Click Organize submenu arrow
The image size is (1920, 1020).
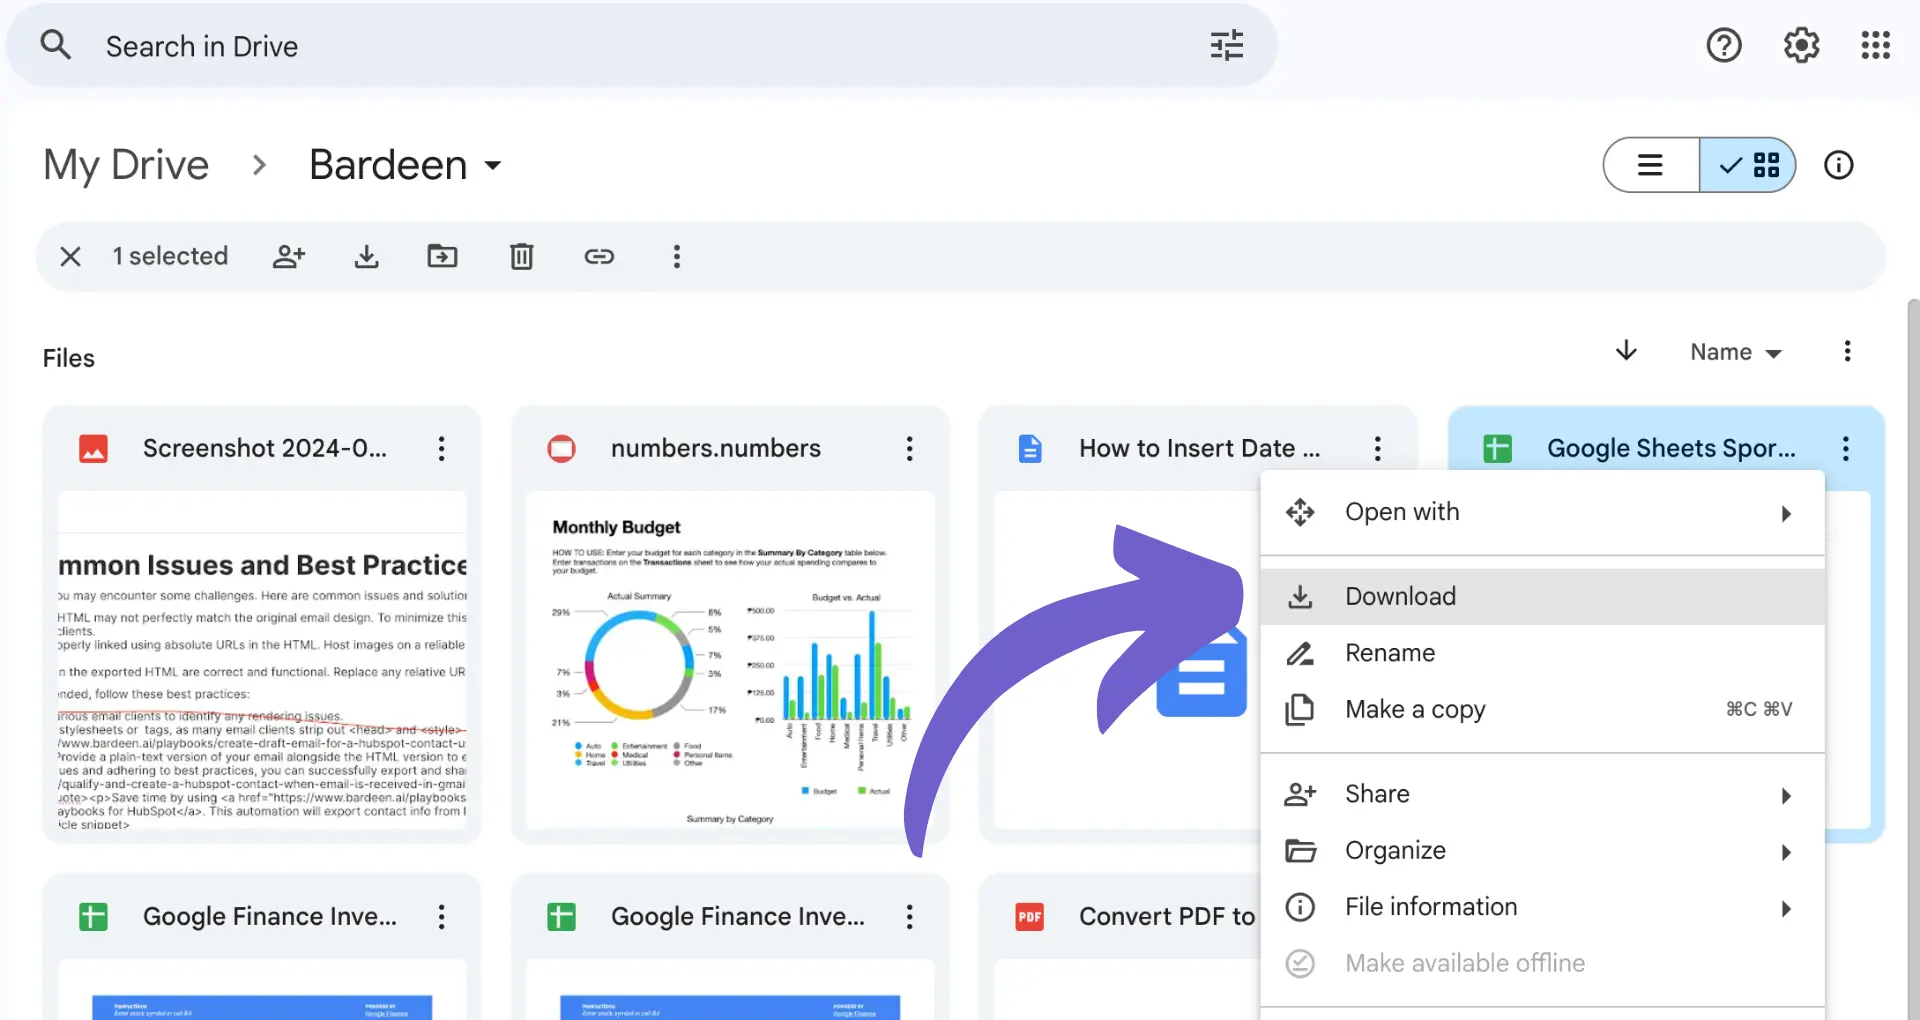point(1786,852)
